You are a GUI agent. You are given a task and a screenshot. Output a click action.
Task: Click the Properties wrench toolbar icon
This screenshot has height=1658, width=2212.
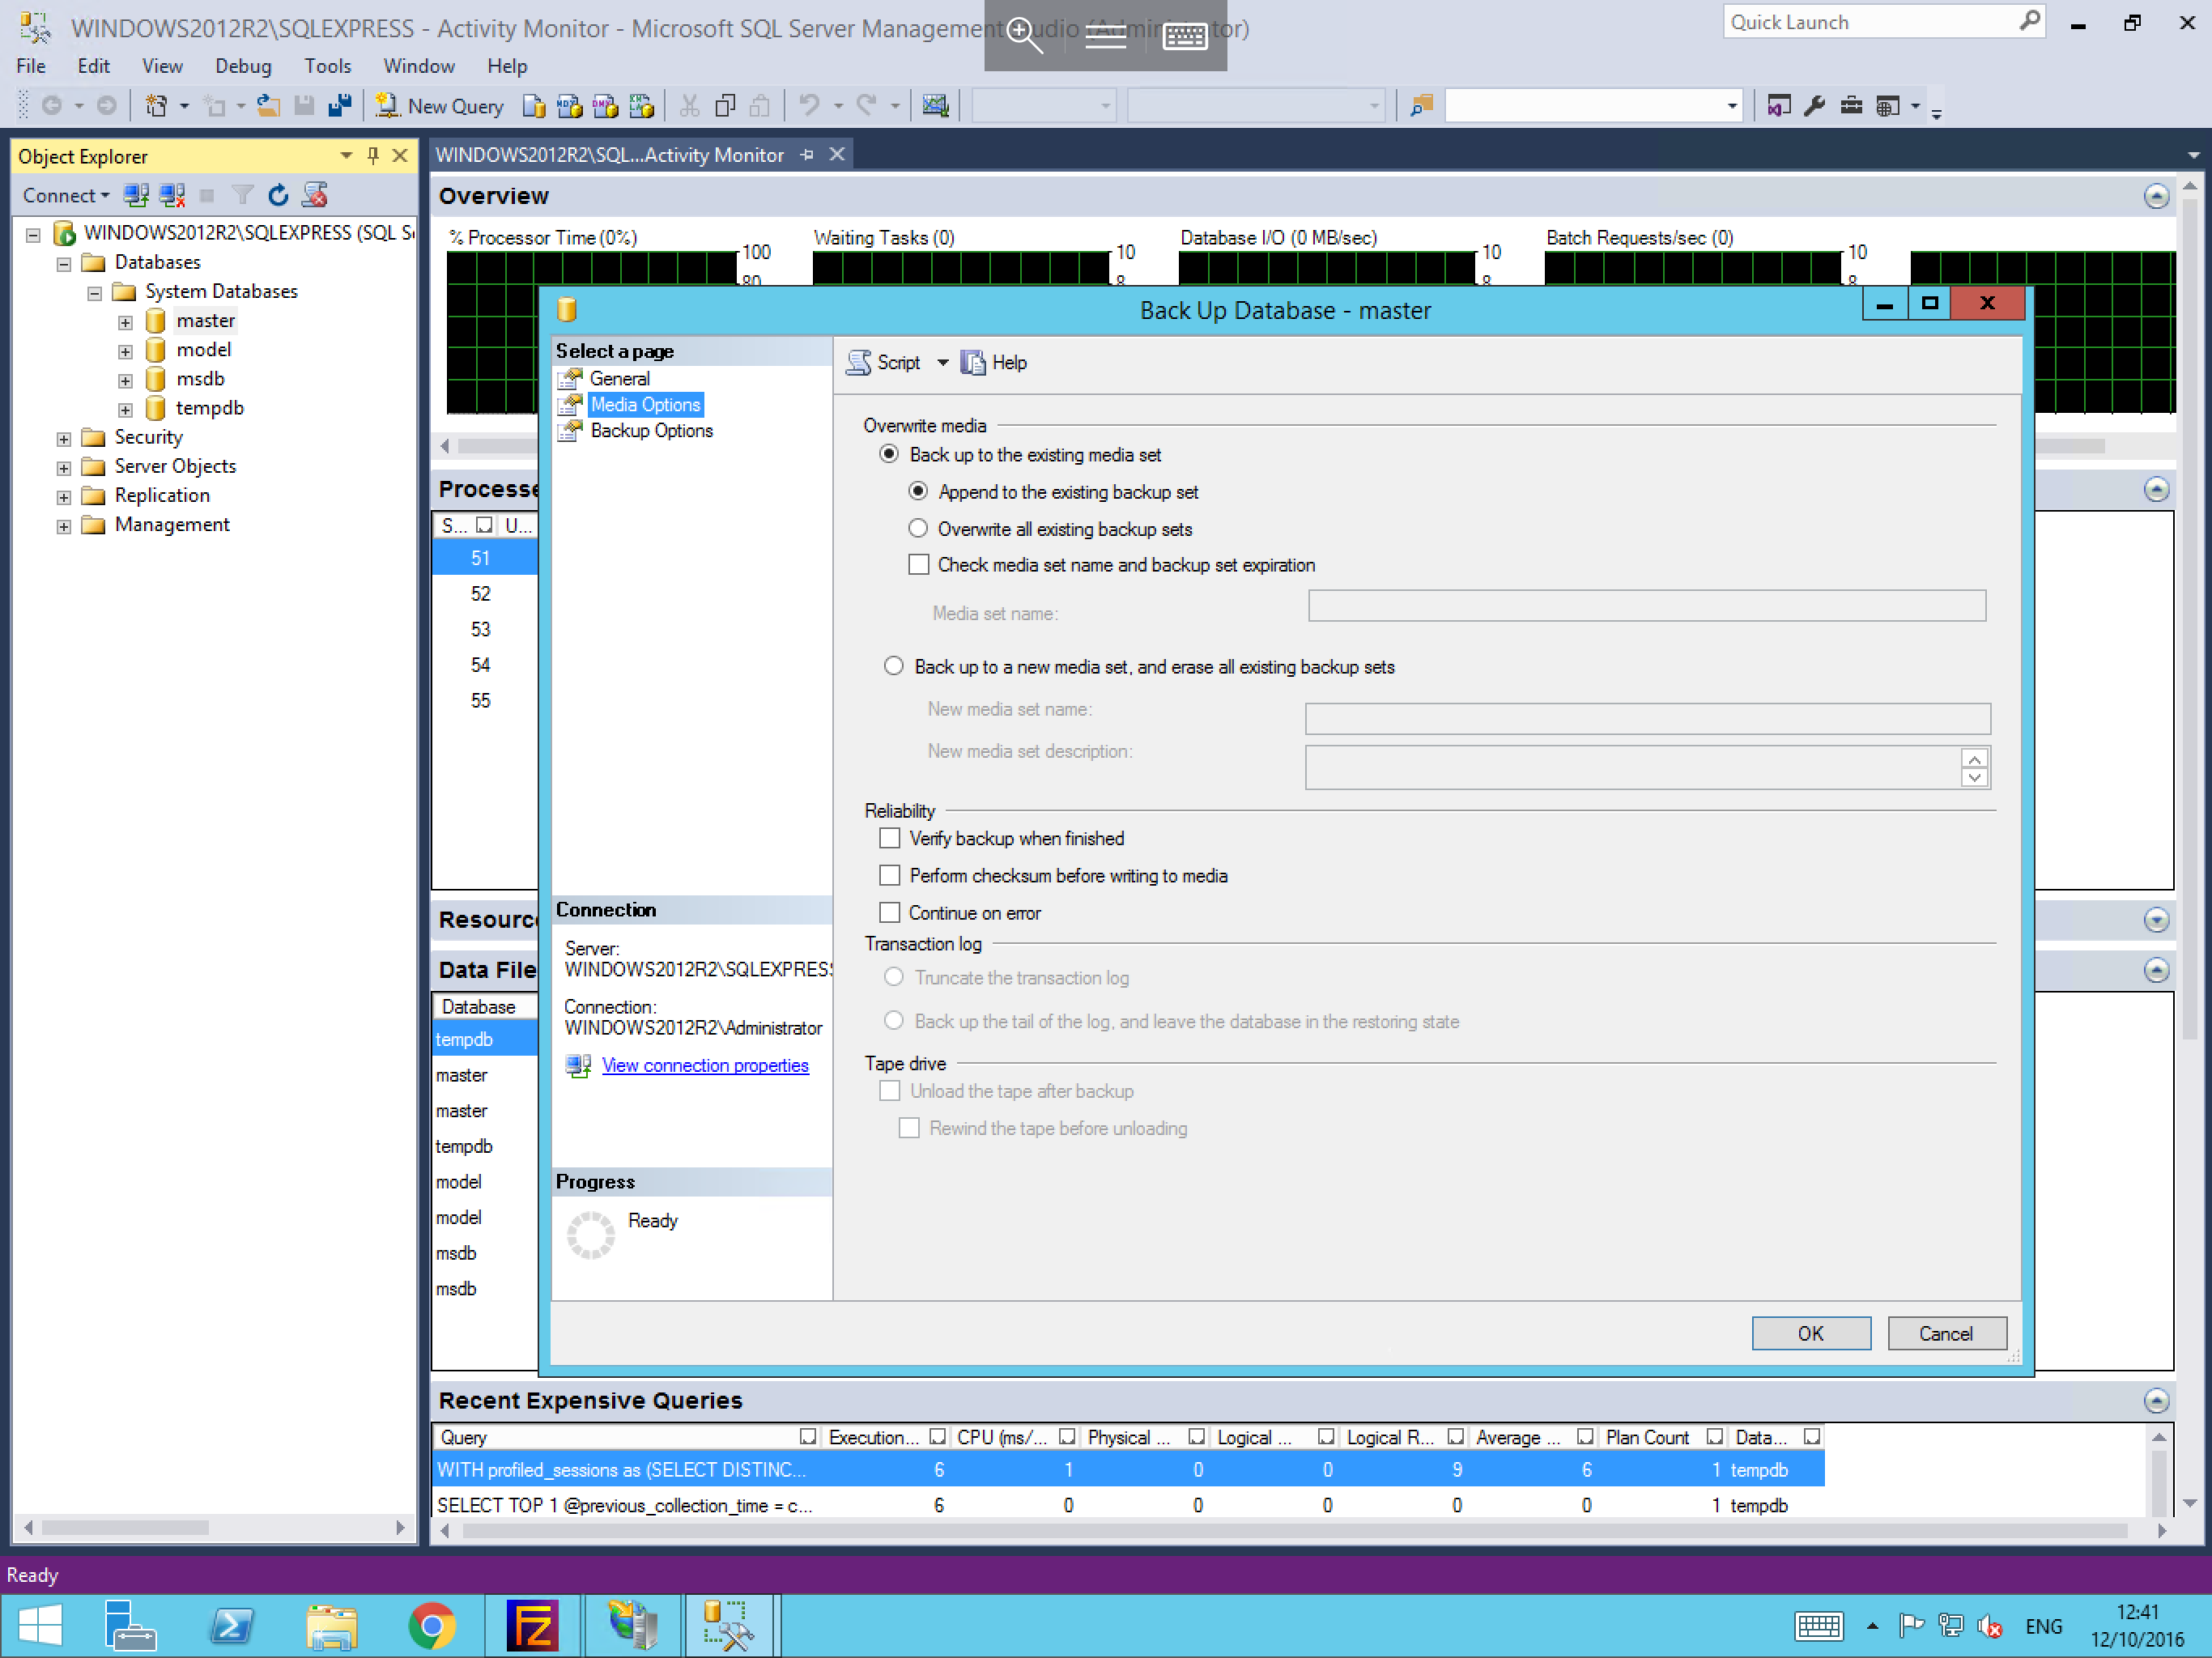tap(1815, 106)
